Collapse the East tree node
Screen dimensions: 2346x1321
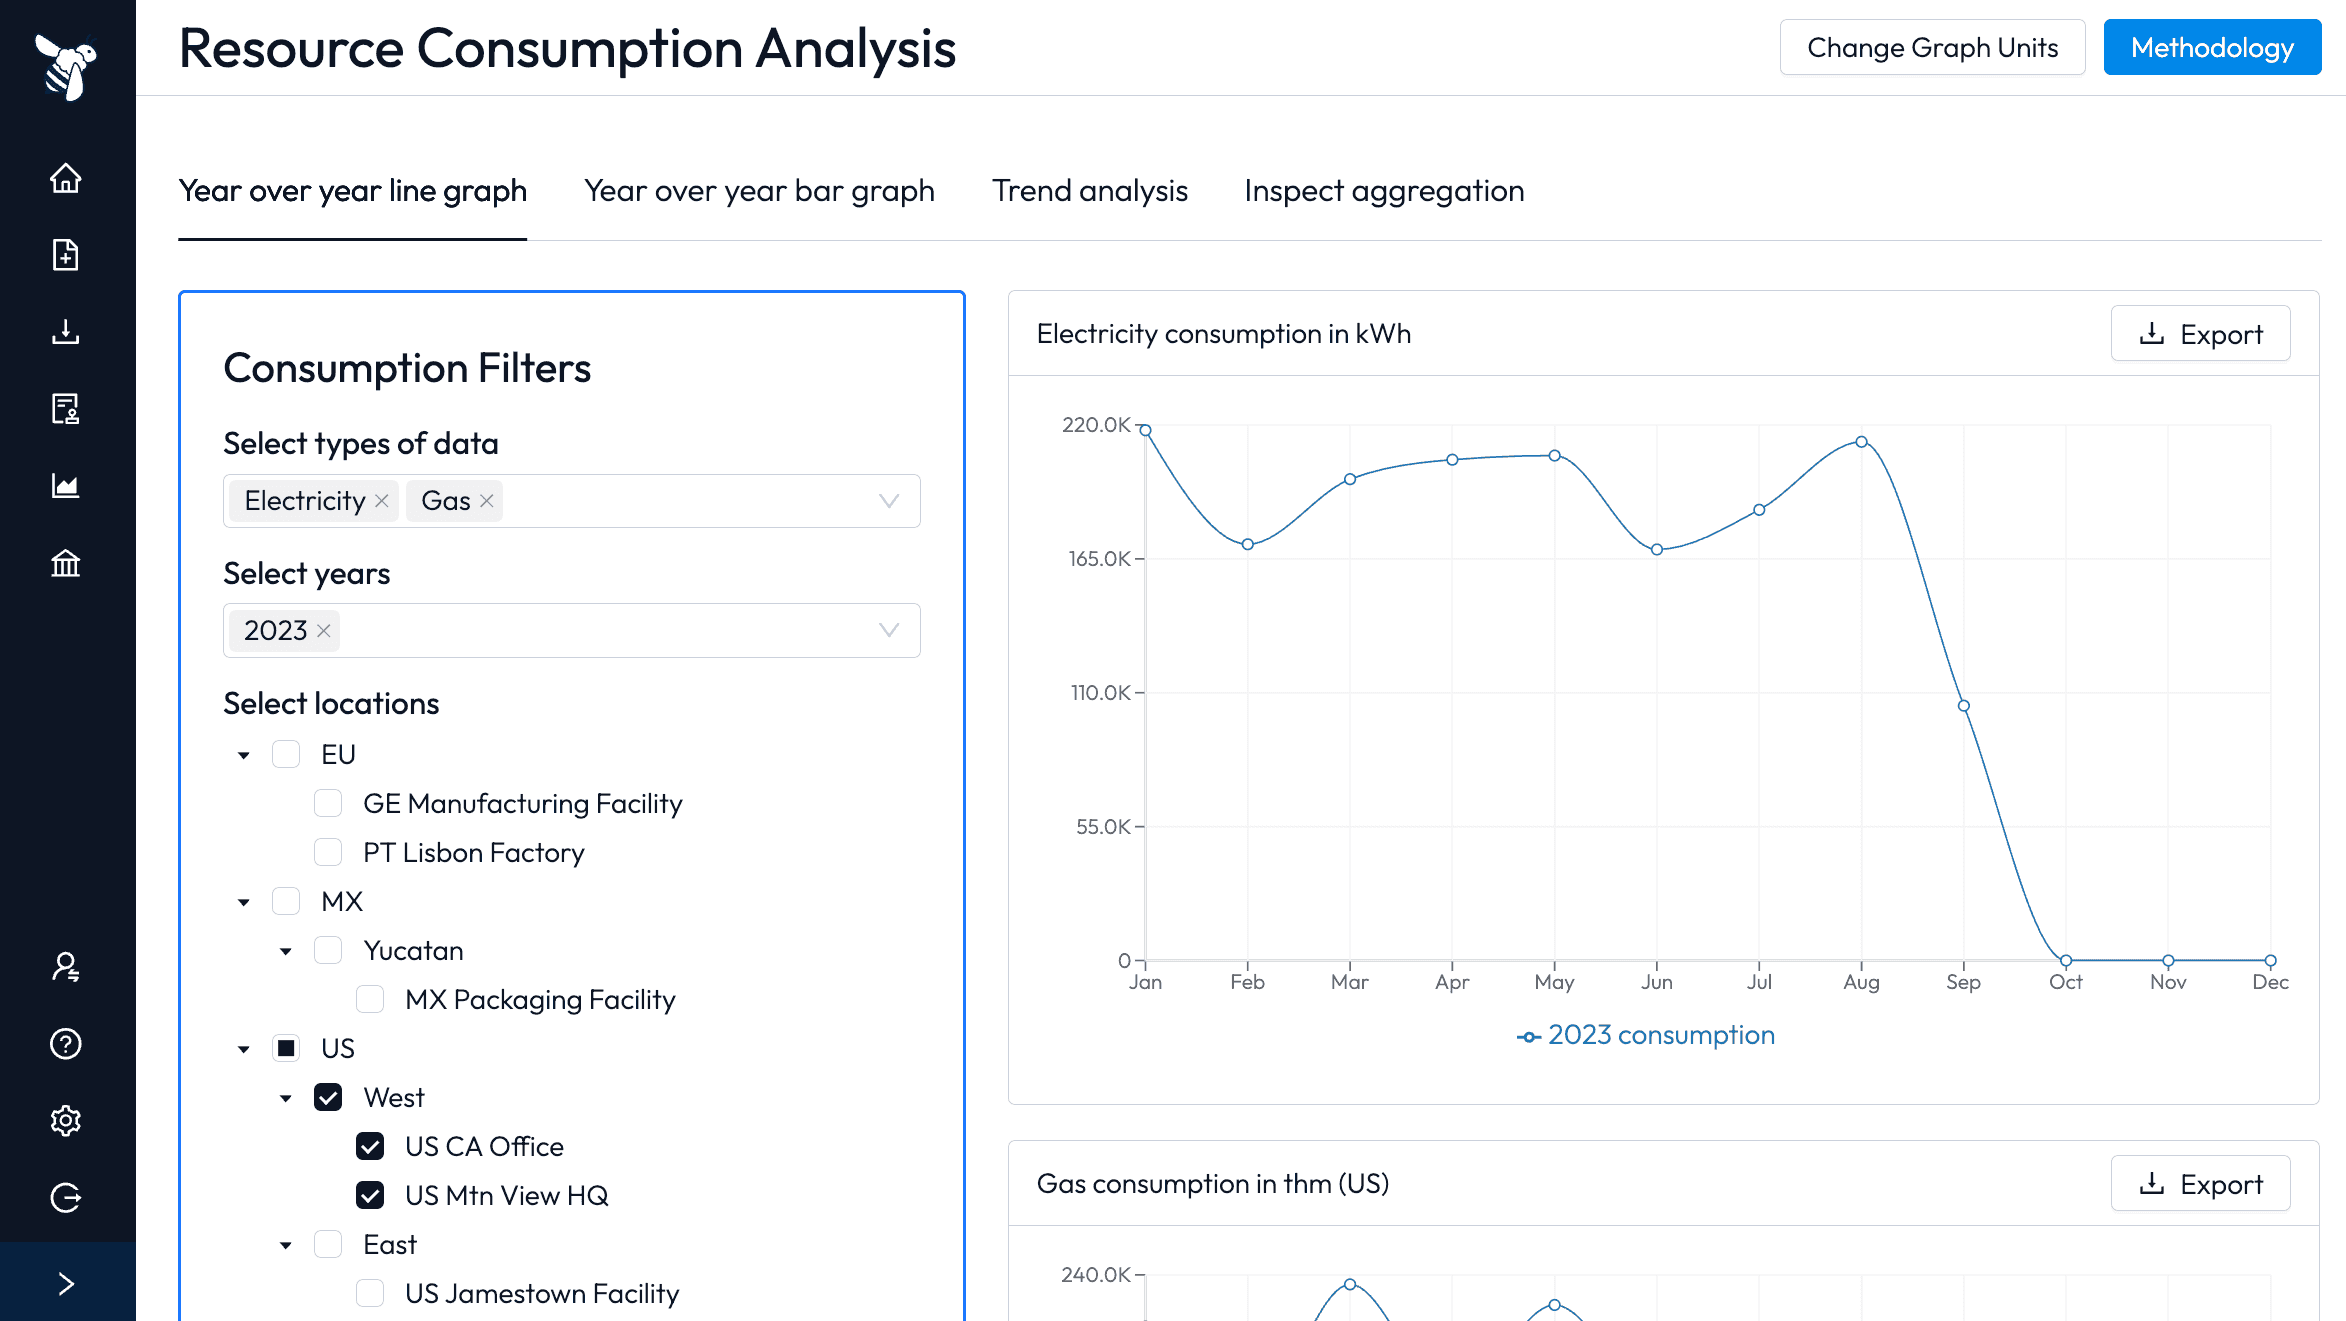tap(286, 1245)
